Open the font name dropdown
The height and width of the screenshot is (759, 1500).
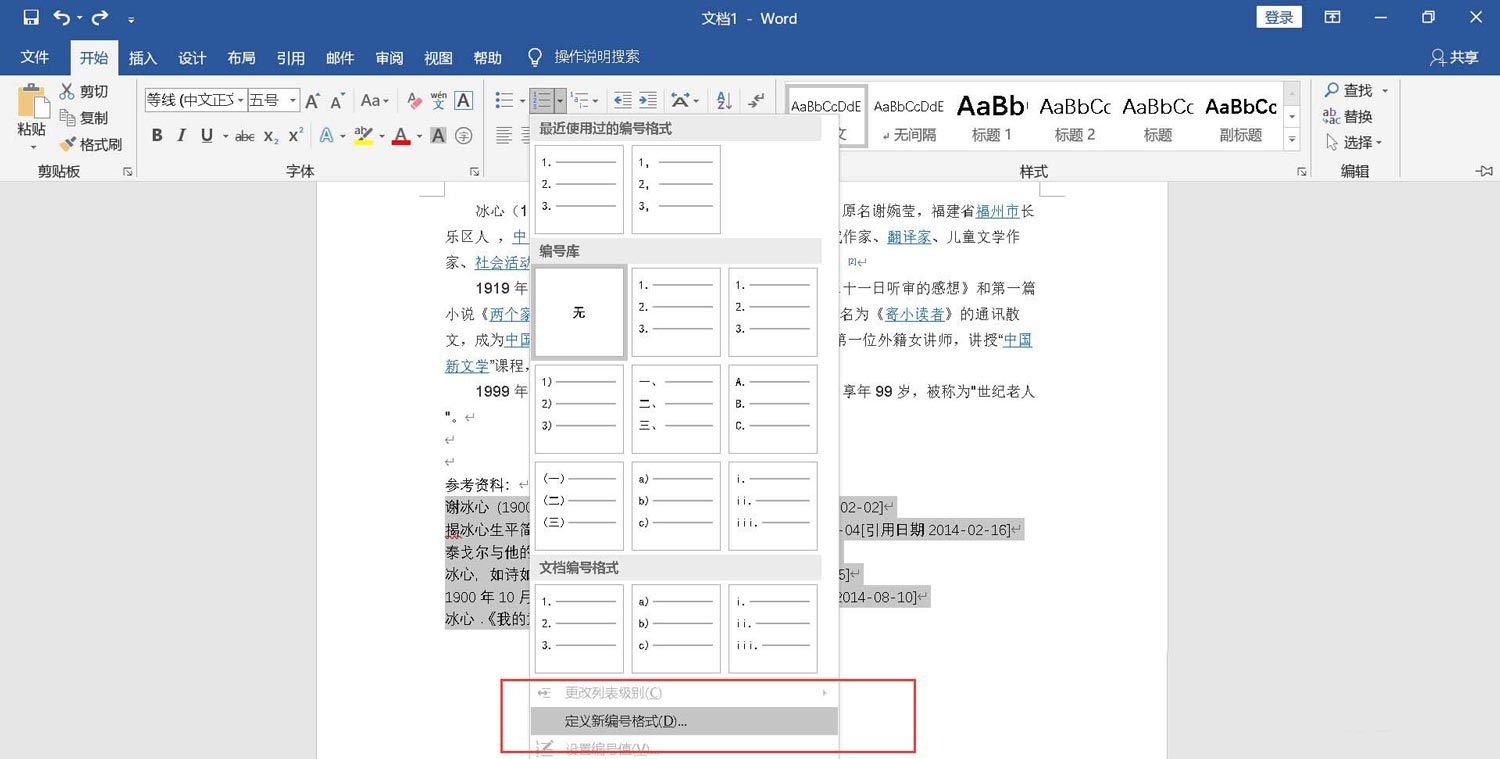click(x=240, y=101)
